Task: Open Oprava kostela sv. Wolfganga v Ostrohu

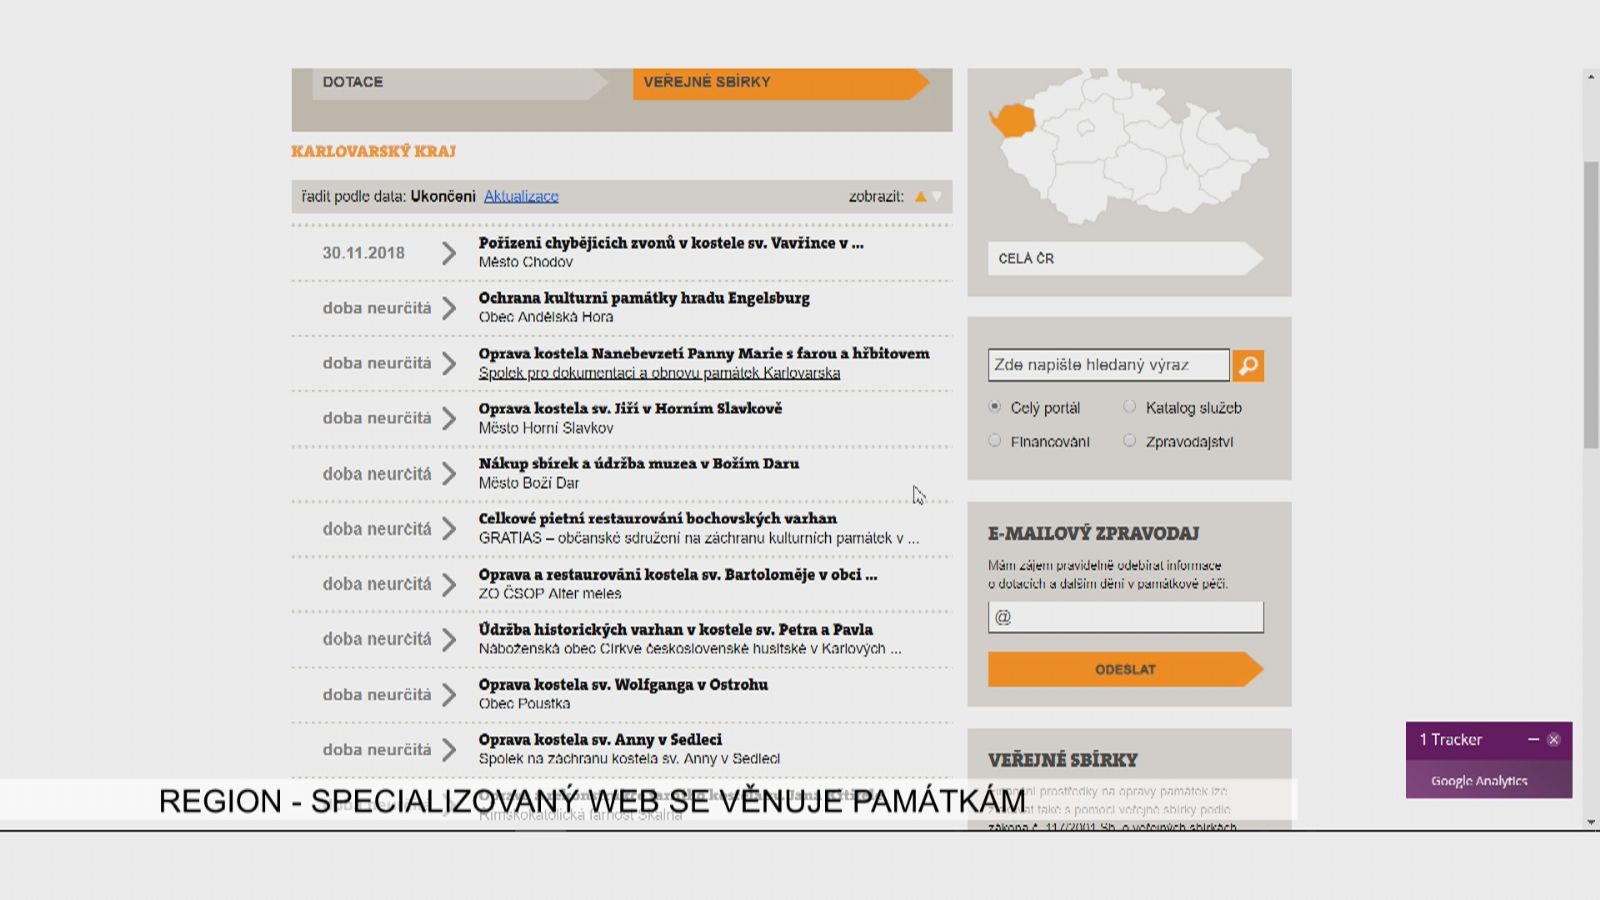Action: 623,685
